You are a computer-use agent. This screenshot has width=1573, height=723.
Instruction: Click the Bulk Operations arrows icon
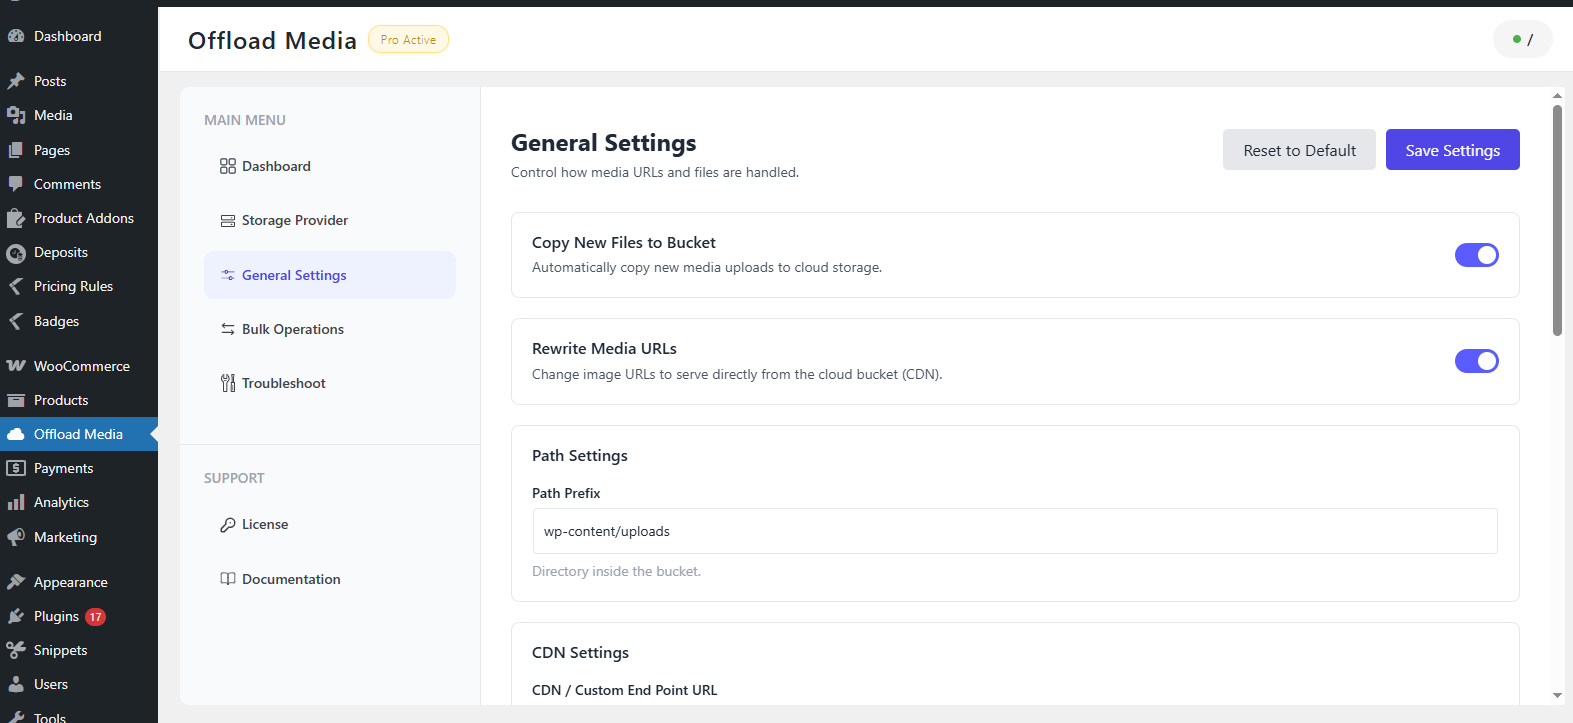pos(228,329)
